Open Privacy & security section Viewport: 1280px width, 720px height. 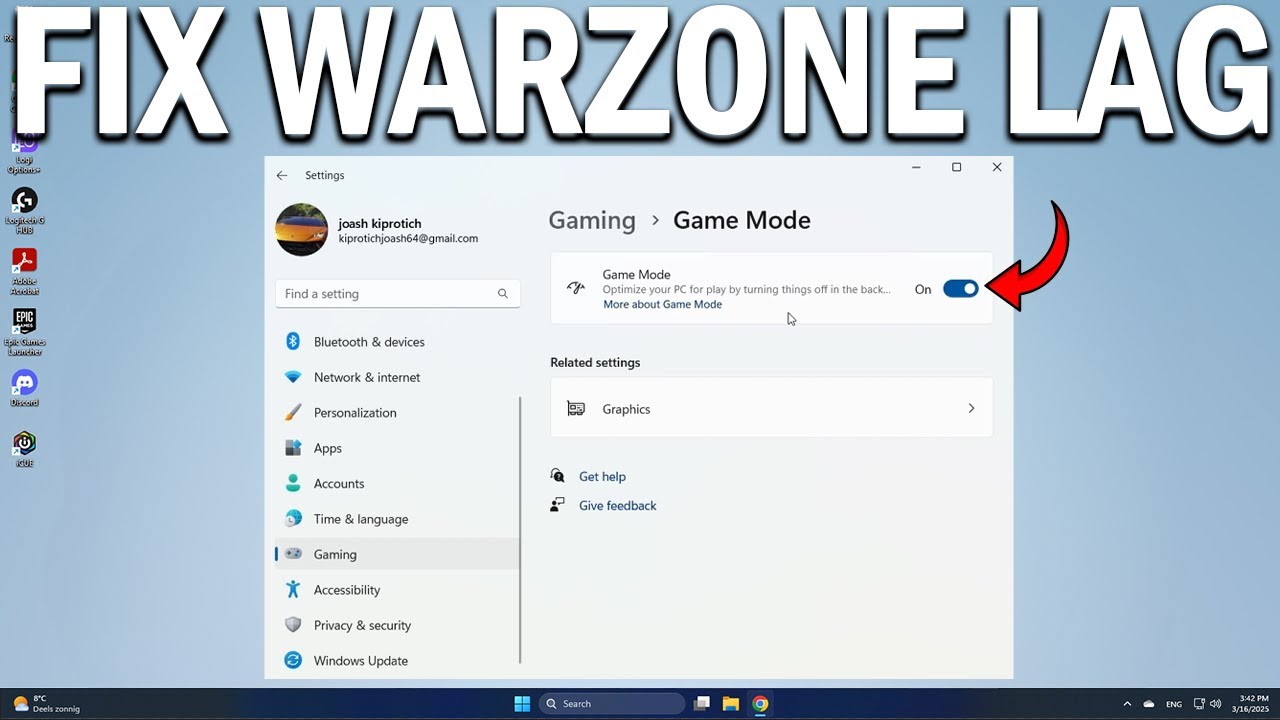point(397,625)
